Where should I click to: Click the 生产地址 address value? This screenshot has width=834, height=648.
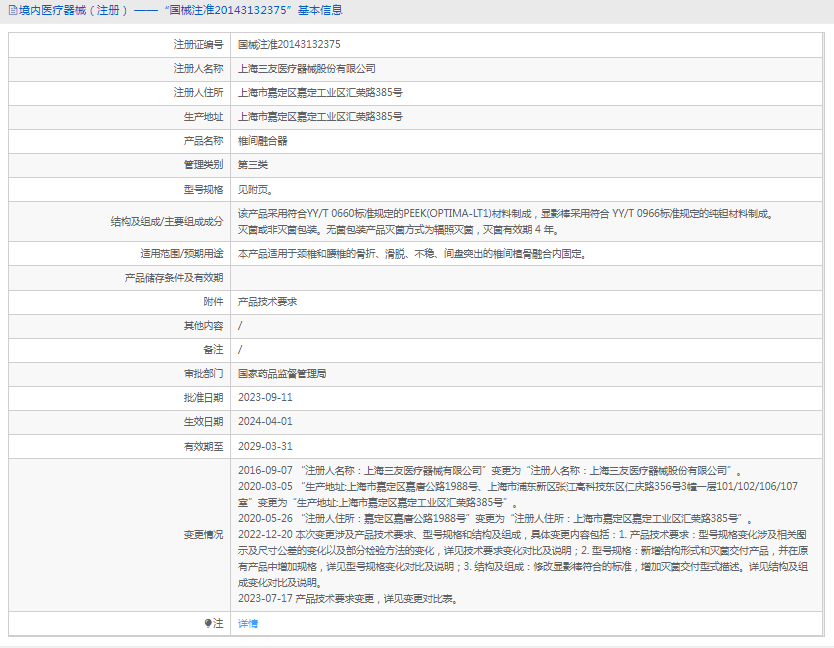pos(320,117)
